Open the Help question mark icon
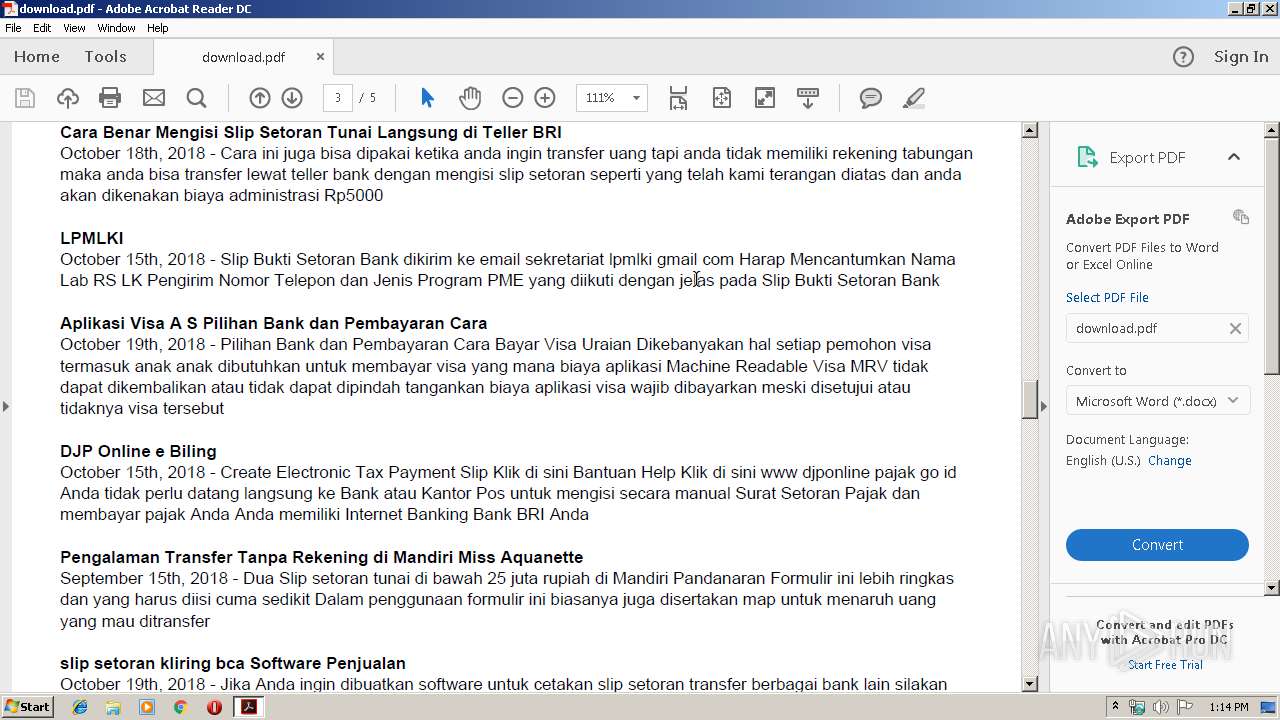The image size is (1280, 720). point(1183,57)
